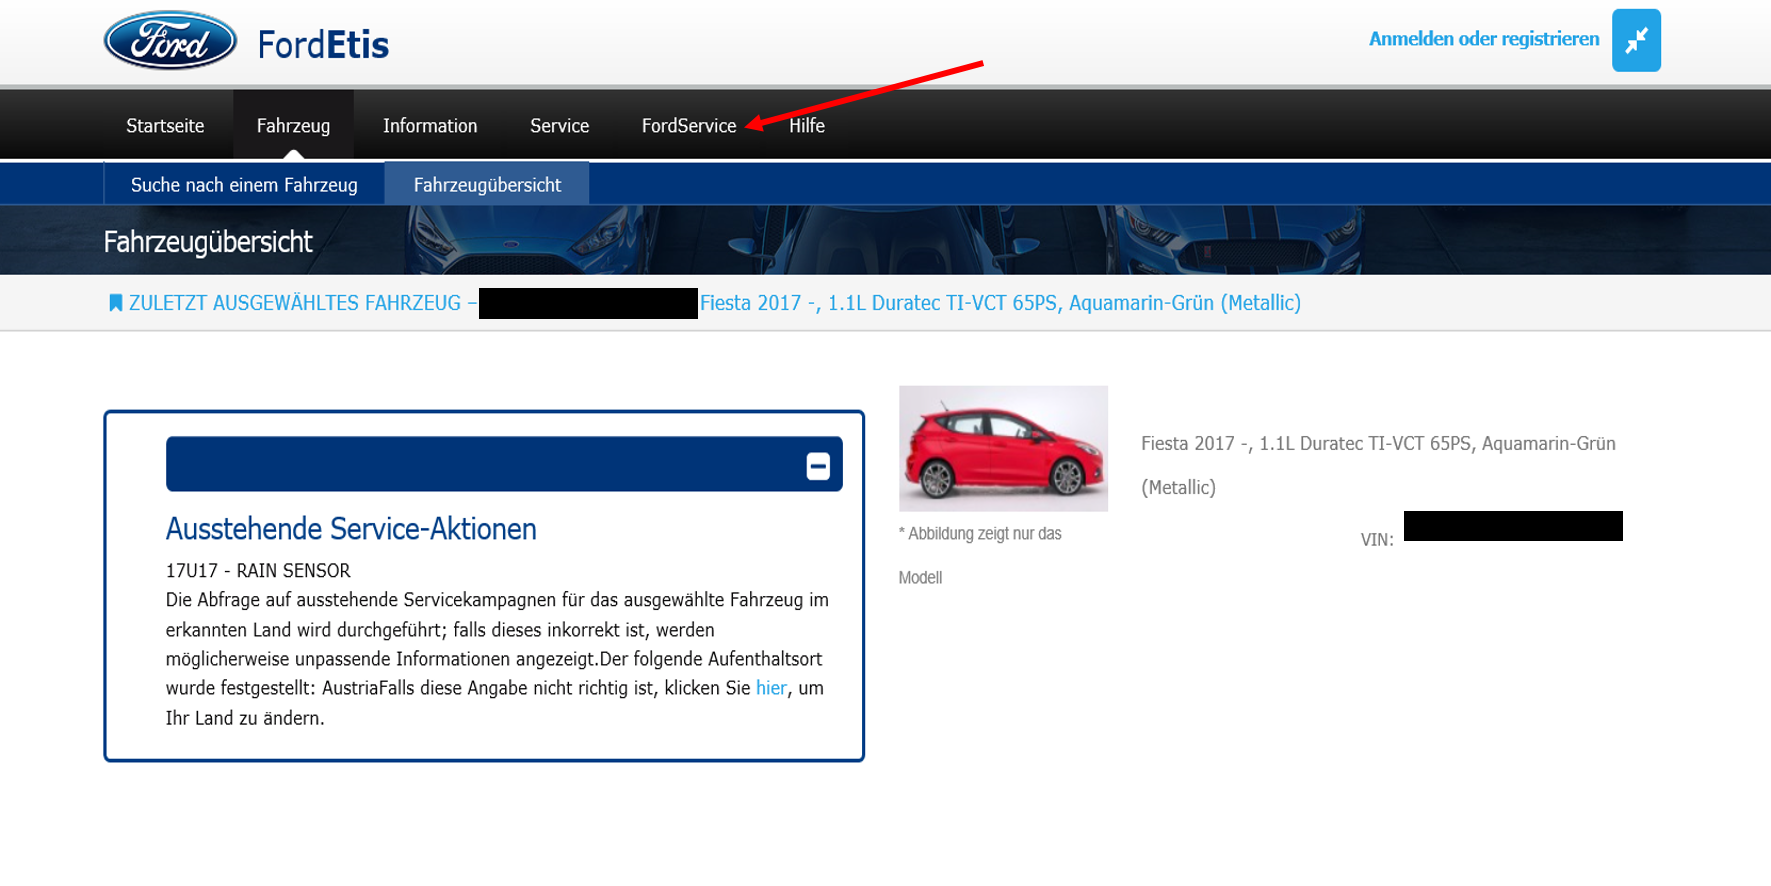Go to the Service menu
This screenshot has width=1771, height=886.
click(x=559, y=126)
